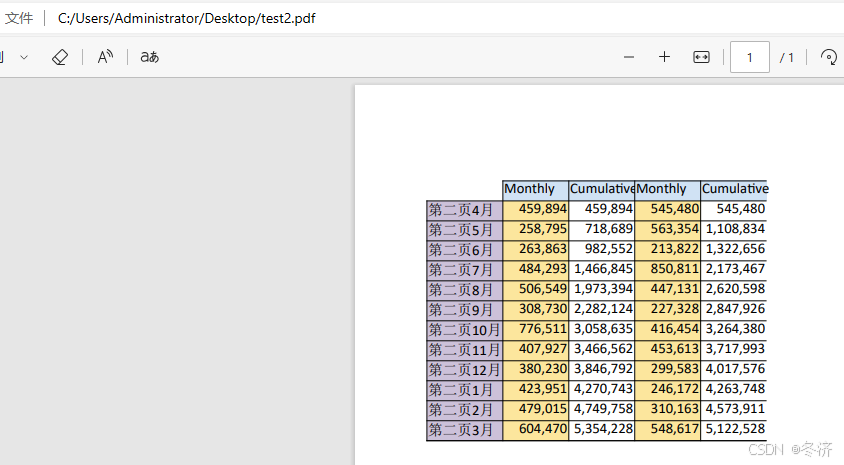This screenshot has height=465, width=844.
Task: Select the value 447,131
Action: click(x=674, y=288)
